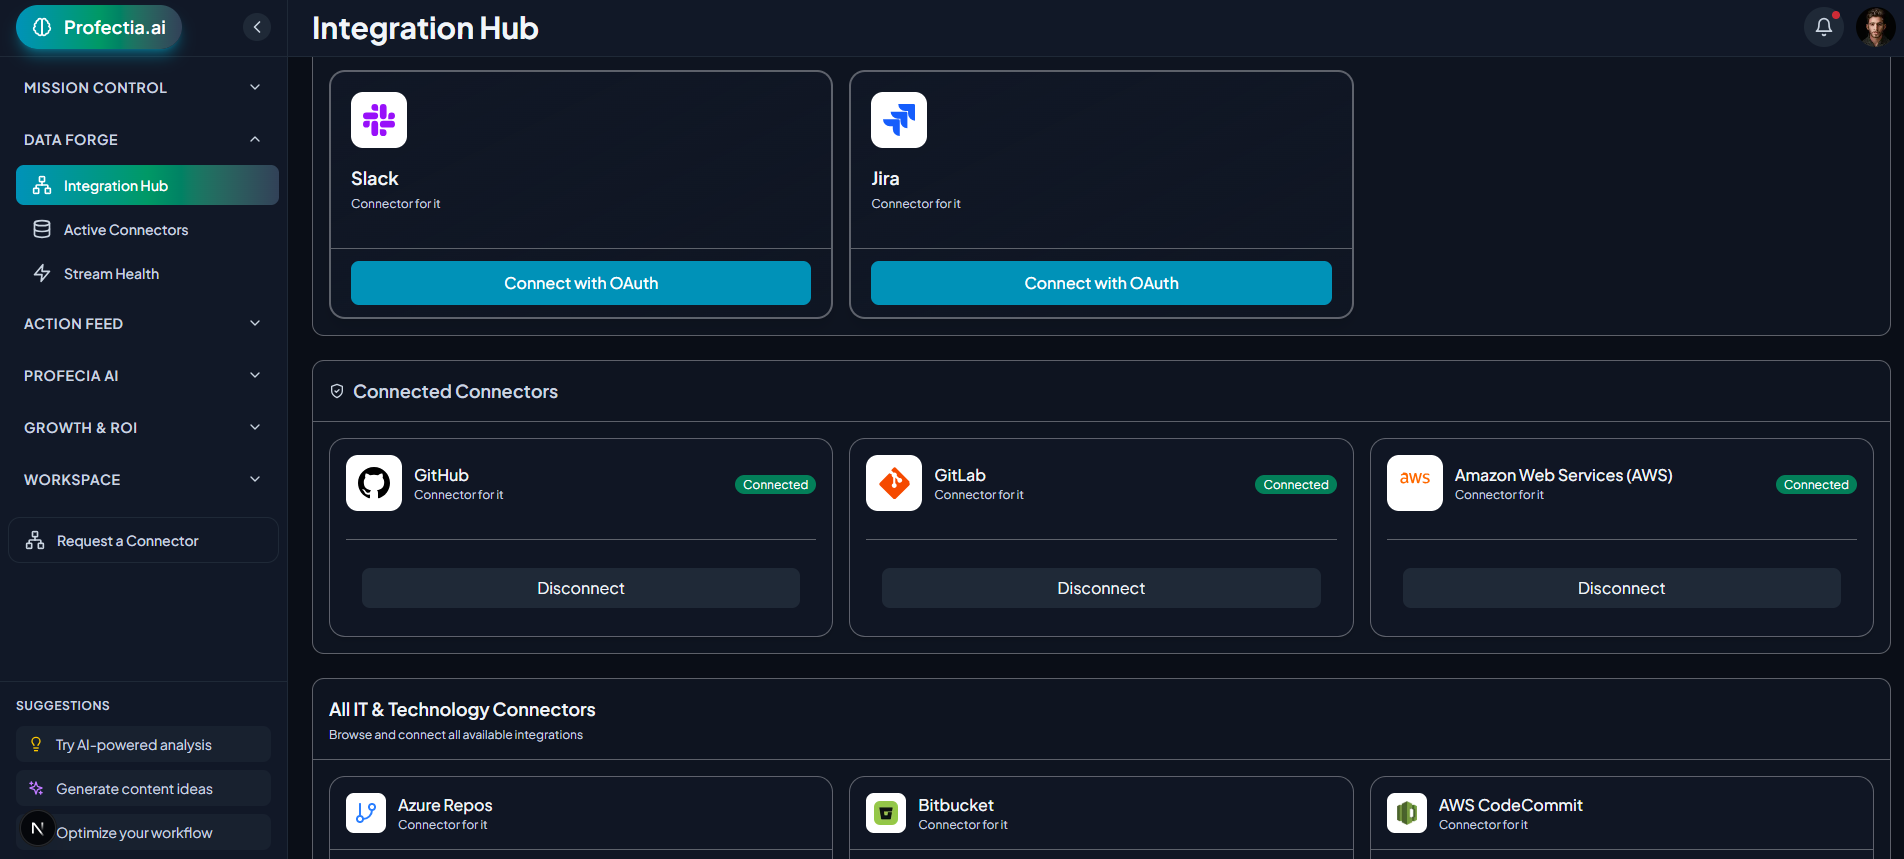Viewport: 1904px width, 859px height.
Task: Select Generate content ideas suggestion
Action: coord(143,788)
